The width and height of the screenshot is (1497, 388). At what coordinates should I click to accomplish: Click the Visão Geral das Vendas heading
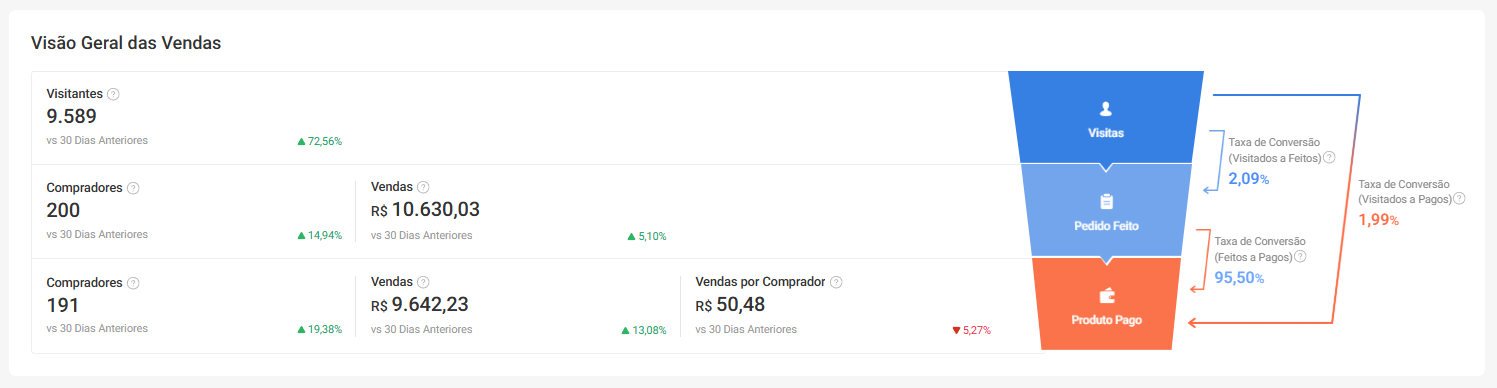click(126, 43)
